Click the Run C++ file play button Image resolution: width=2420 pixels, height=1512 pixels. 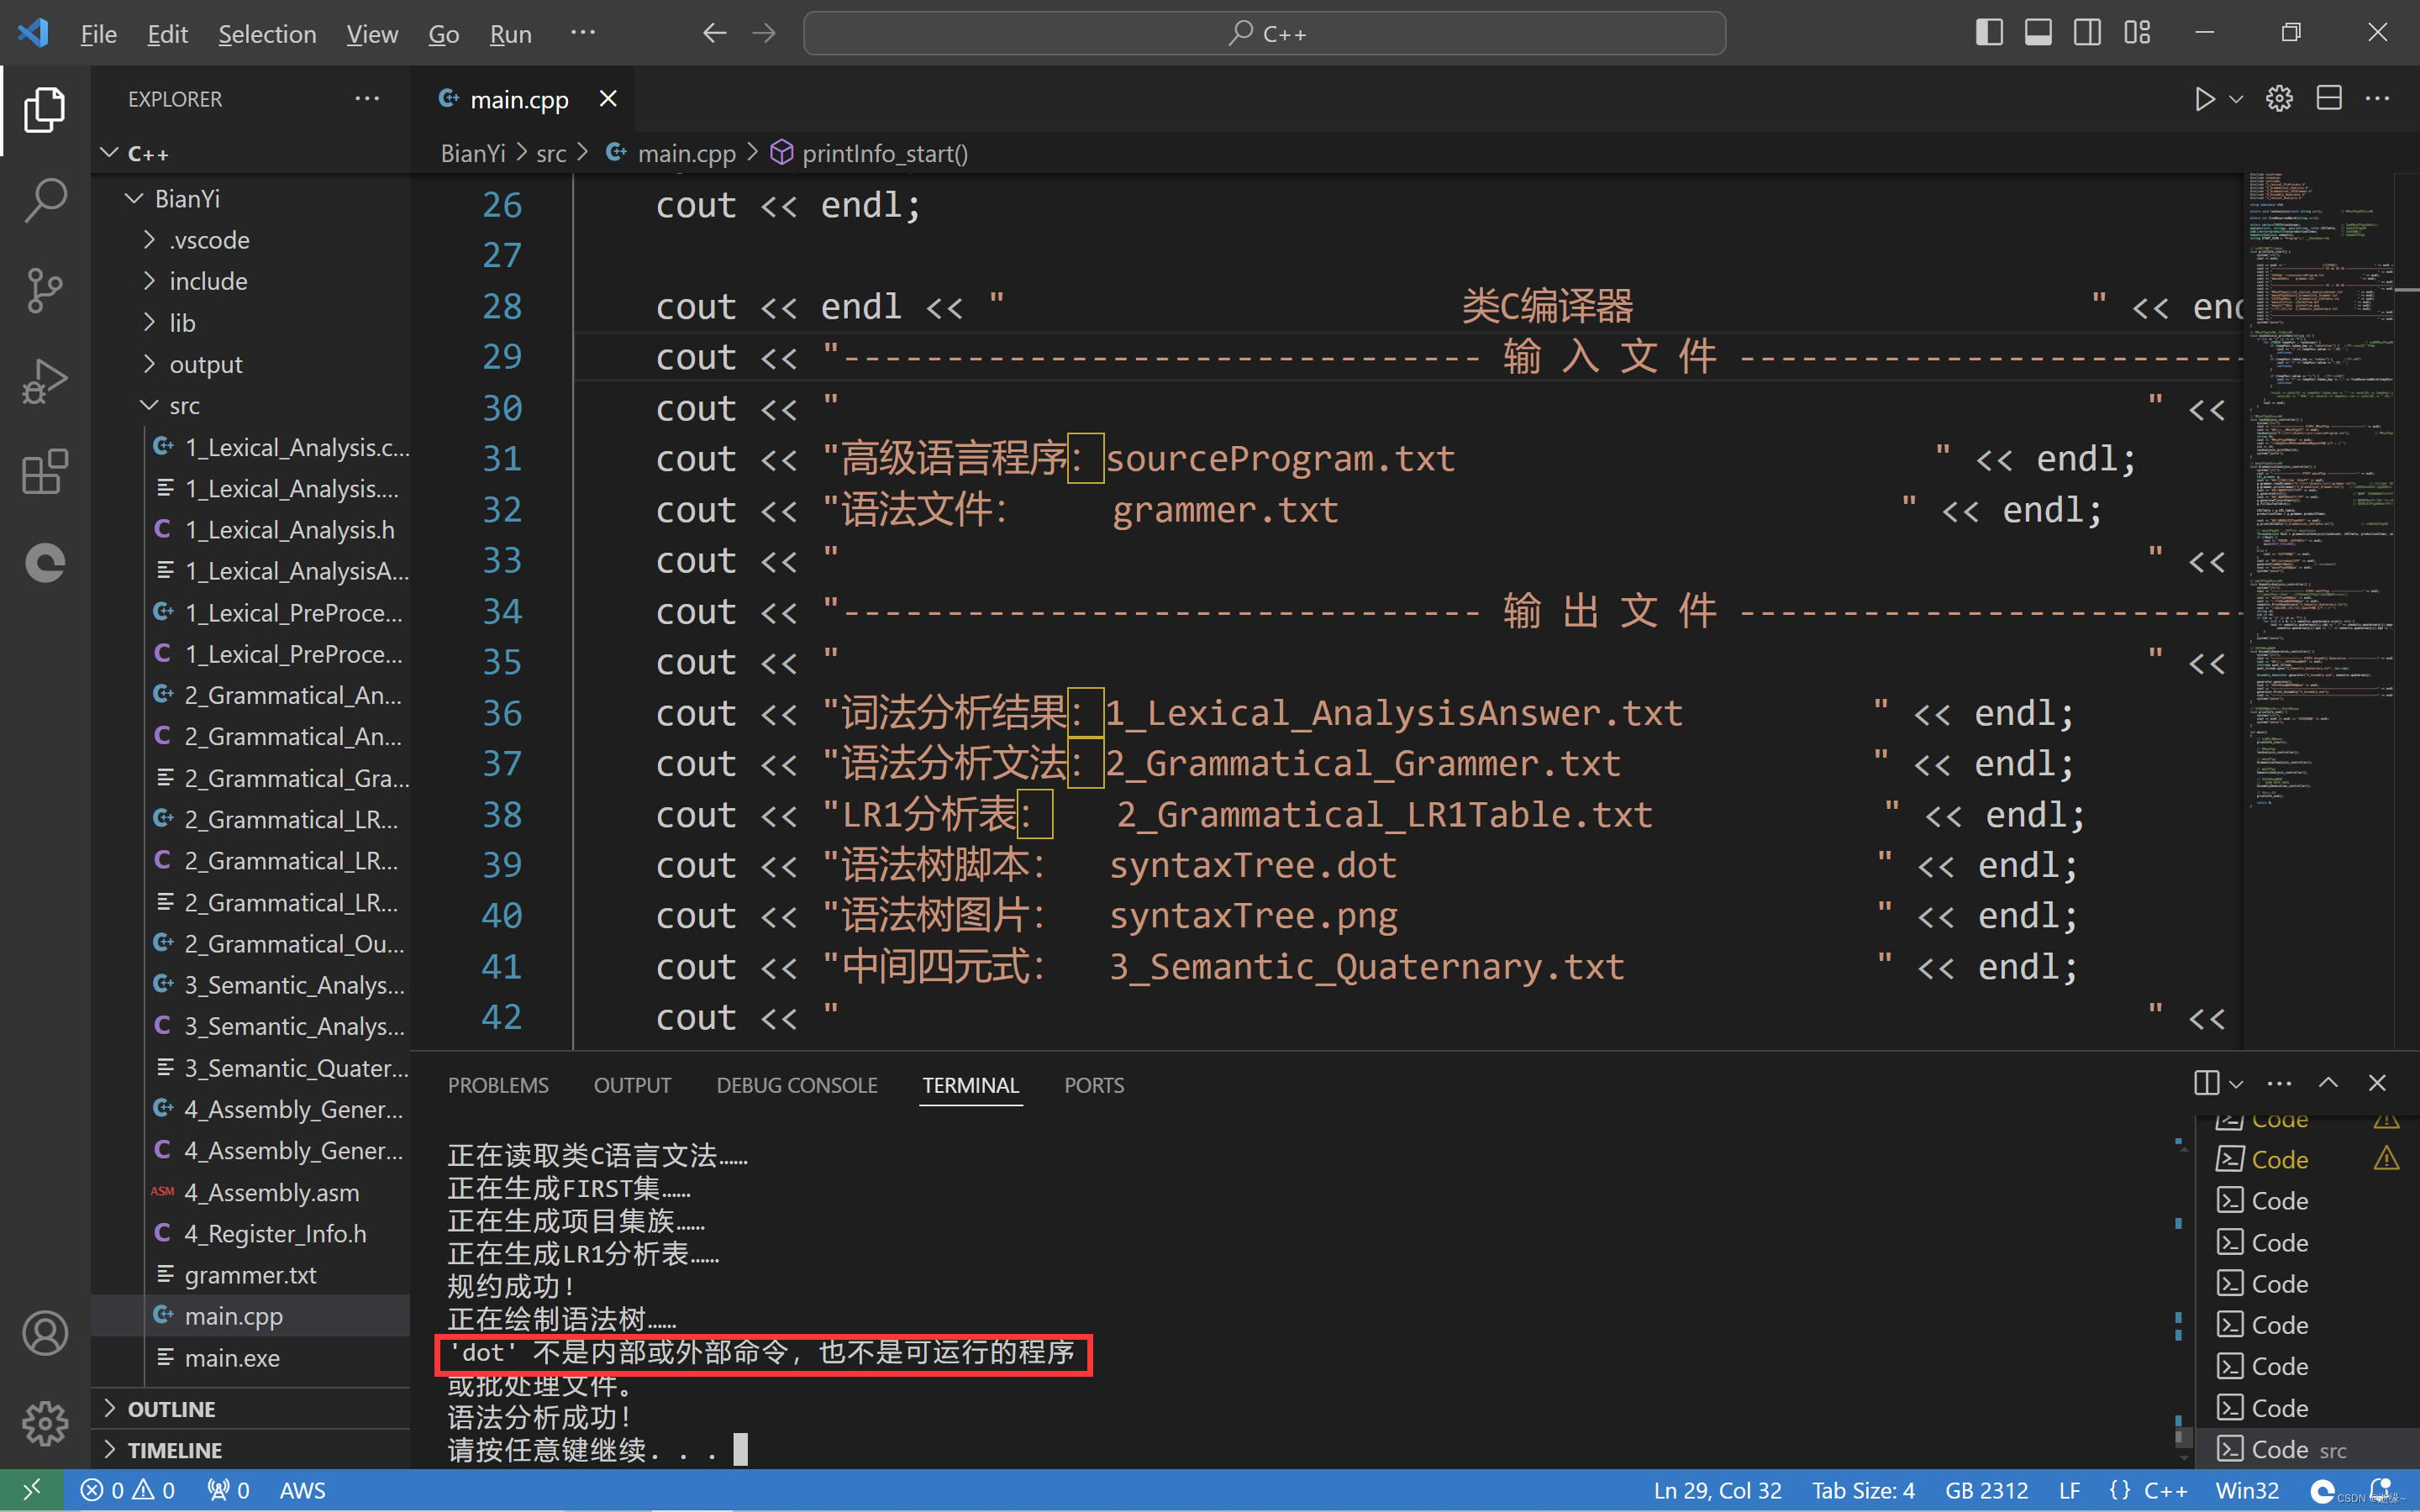[2204, 99]
